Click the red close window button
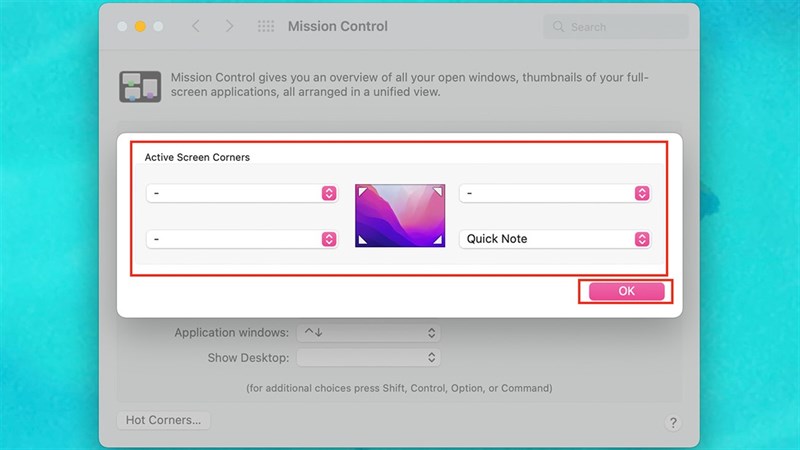Screen dimensions: 800x450 pyautogui.click(x=120, y=26)
